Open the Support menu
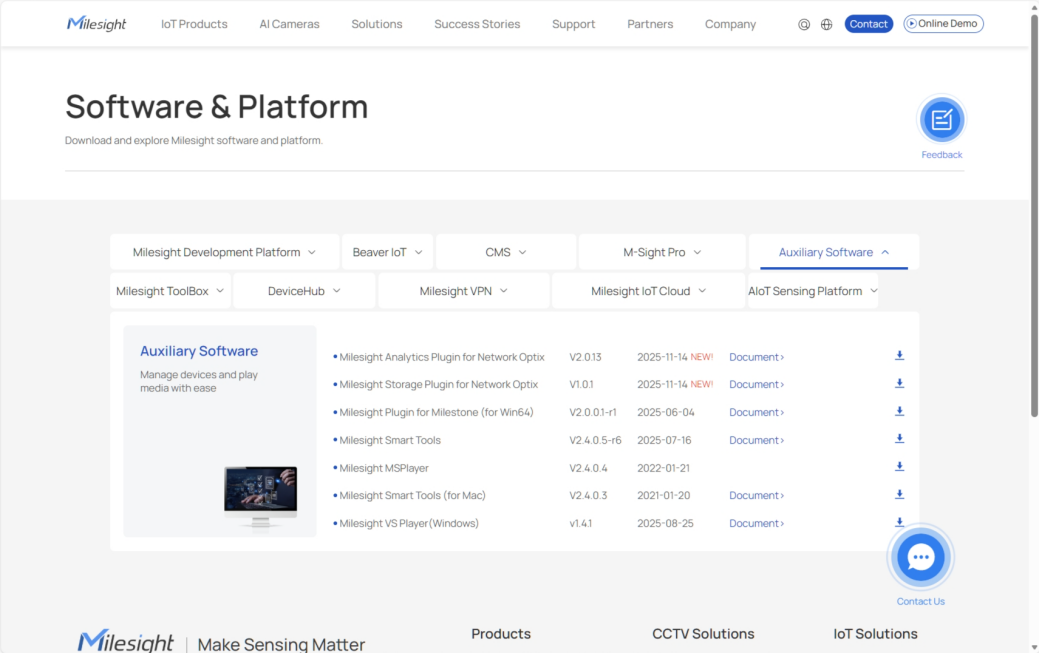1039x653 pixels. [x=573, y=24]
